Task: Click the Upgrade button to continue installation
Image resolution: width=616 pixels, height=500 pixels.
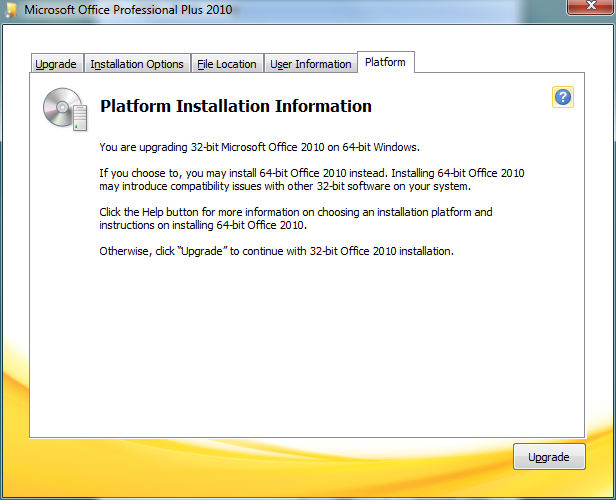Action: point(549,457)
